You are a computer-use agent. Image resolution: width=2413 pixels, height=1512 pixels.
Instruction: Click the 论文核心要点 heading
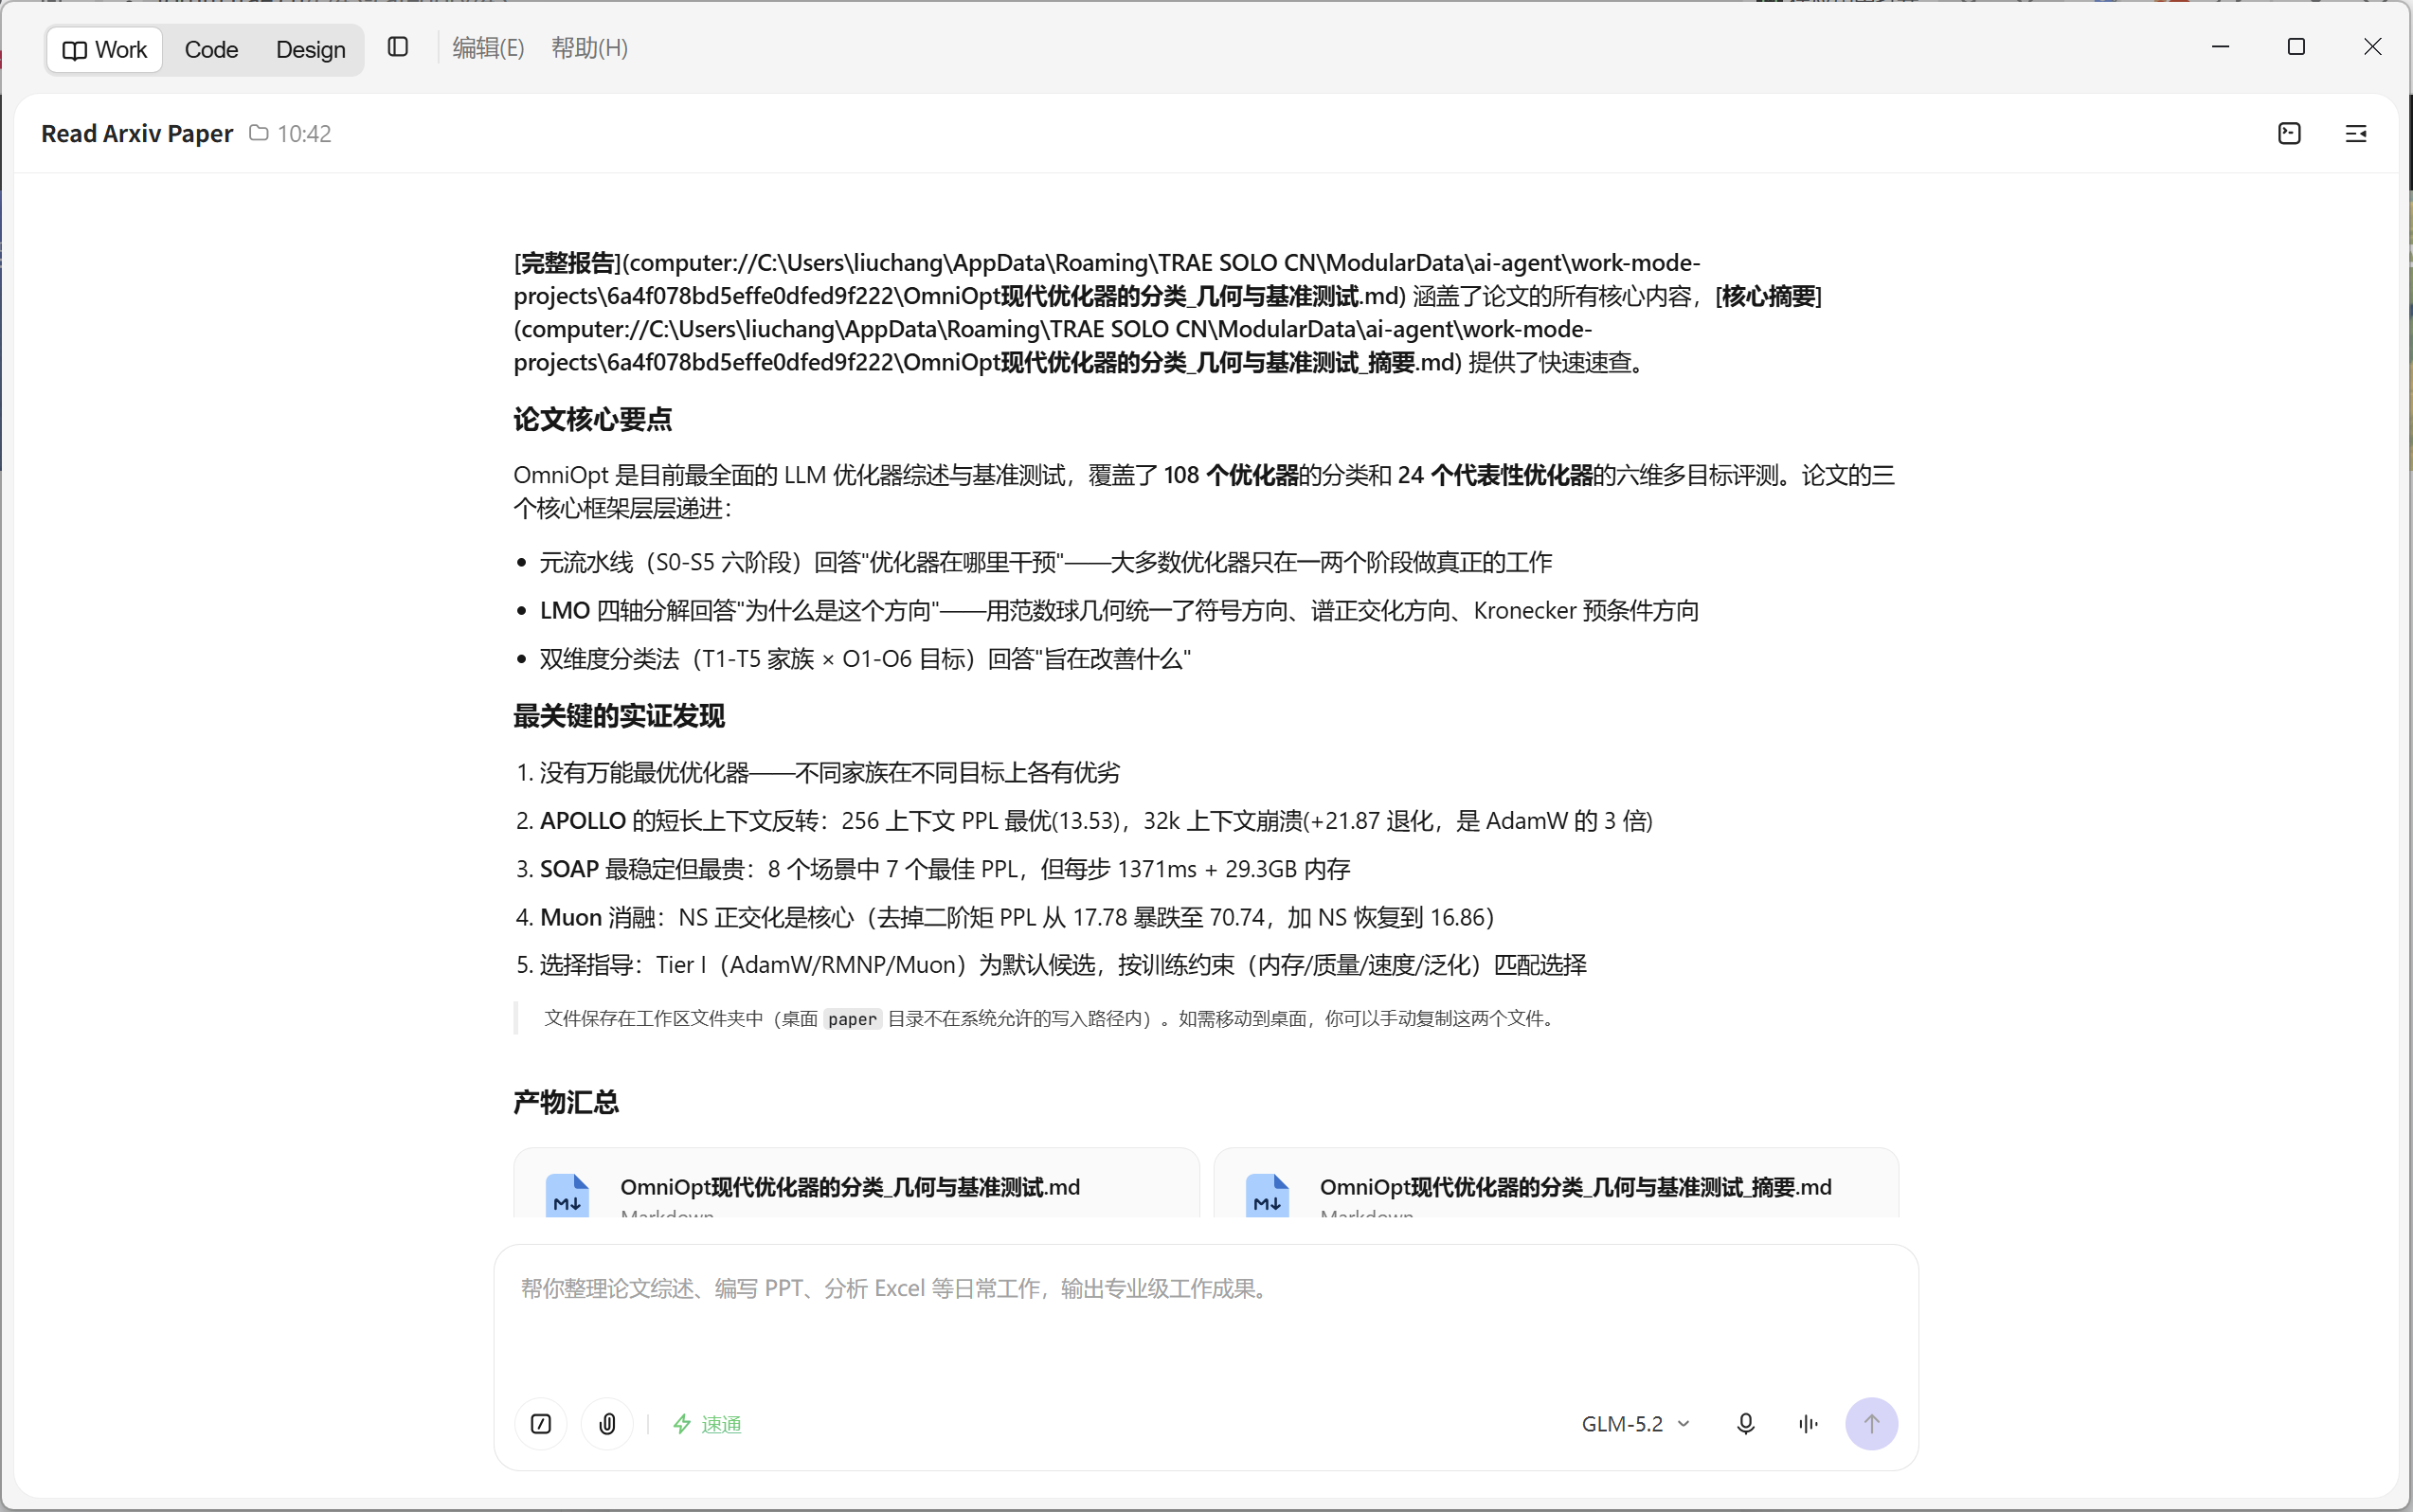coord(593,419)
